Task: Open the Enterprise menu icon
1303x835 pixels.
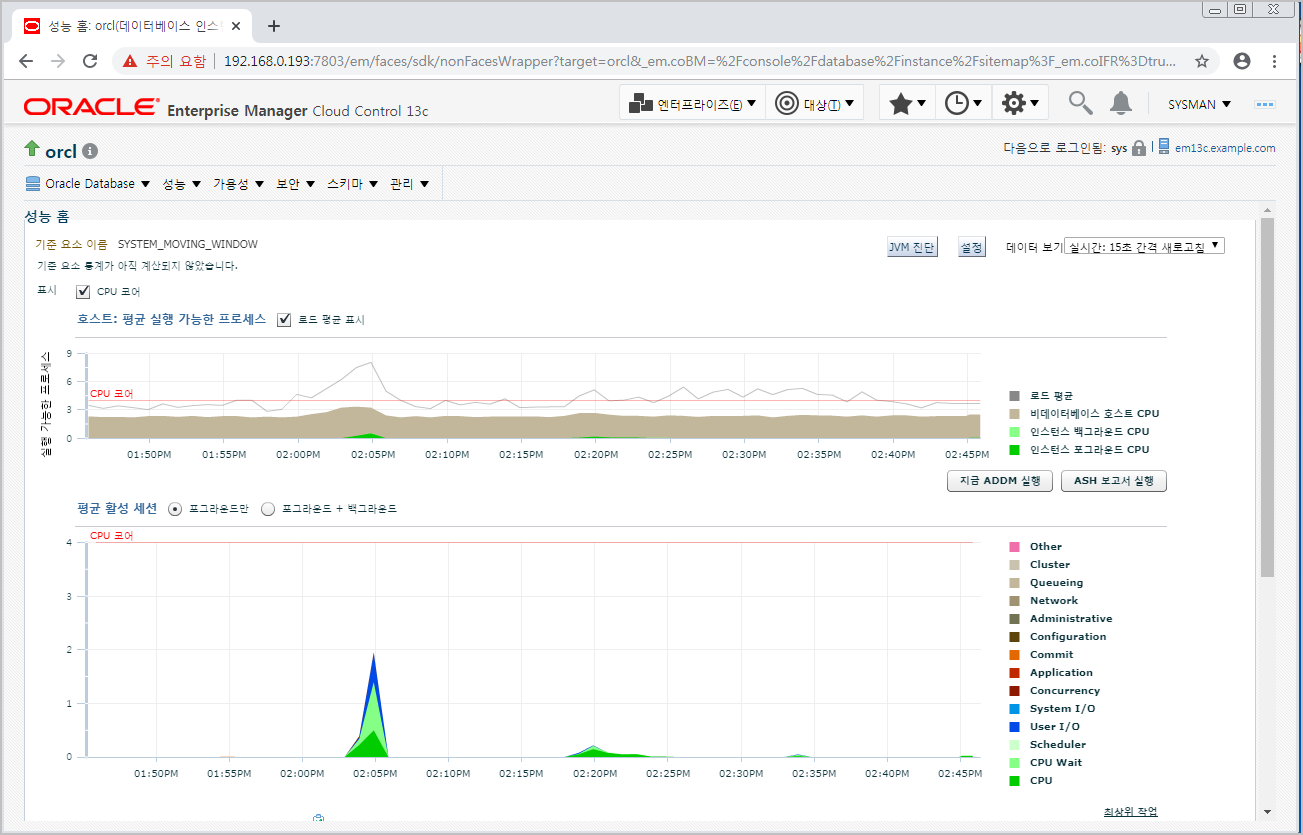Action: (x=641, y=103)
